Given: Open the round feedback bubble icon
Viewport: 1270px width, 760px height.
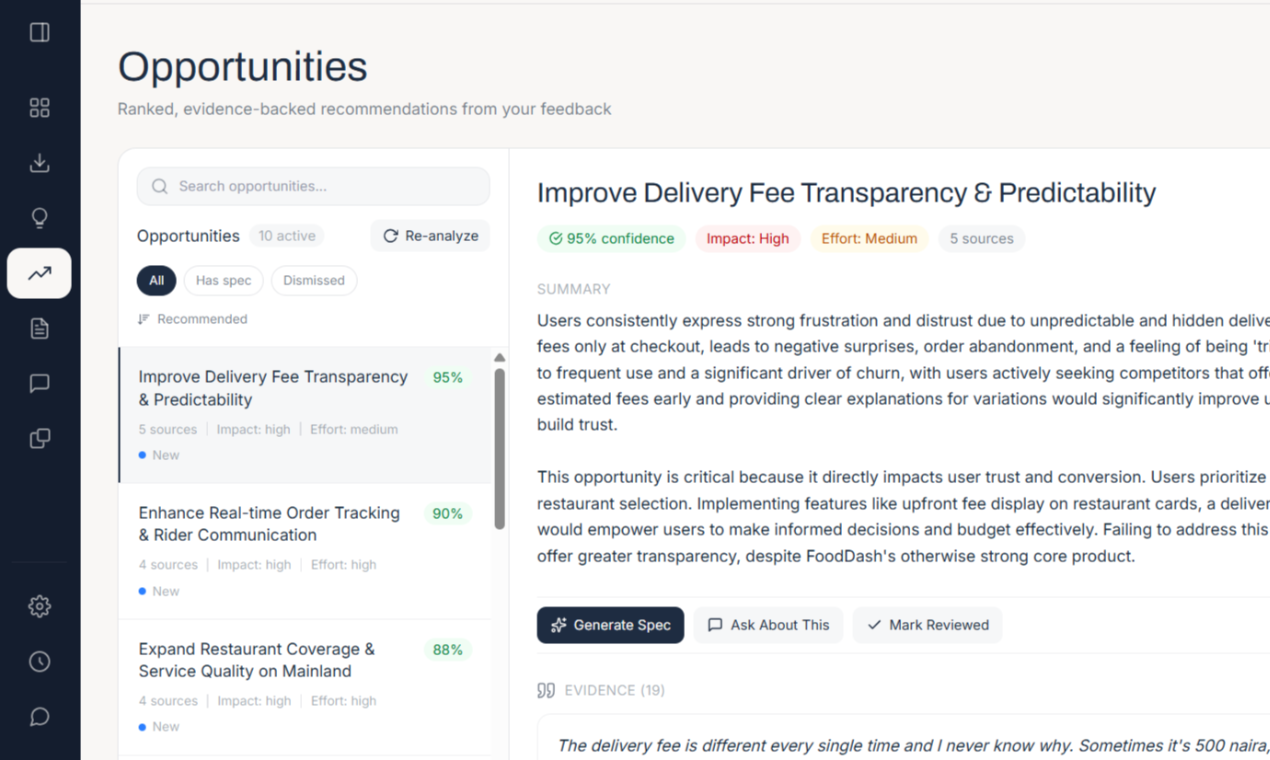Looking at the screenshot, I should (x=40, y=716).
